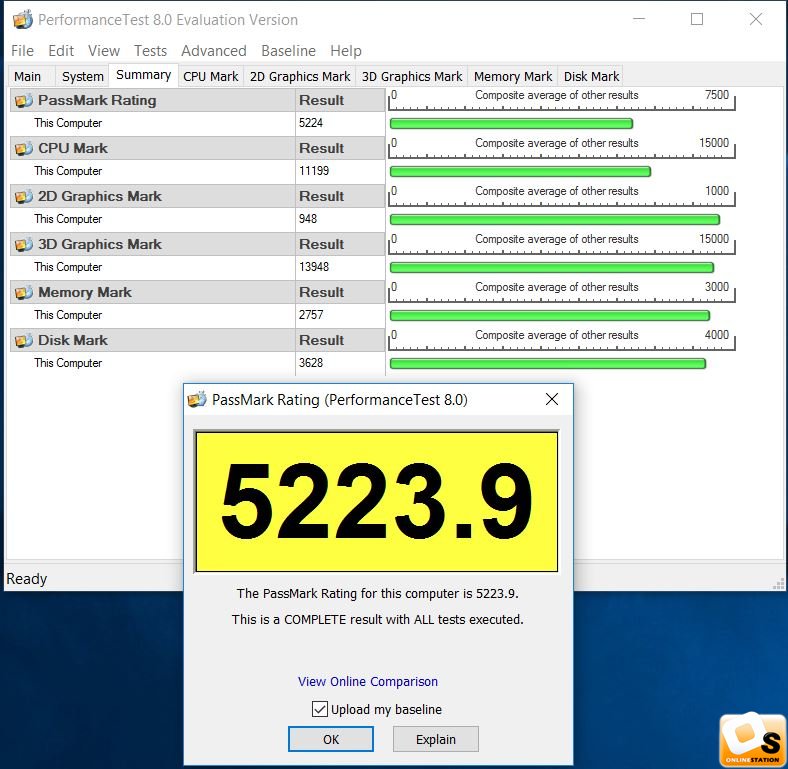The image size is (788, 769).
Task: Switch to the Memory Mark tab
Action: 513,76
